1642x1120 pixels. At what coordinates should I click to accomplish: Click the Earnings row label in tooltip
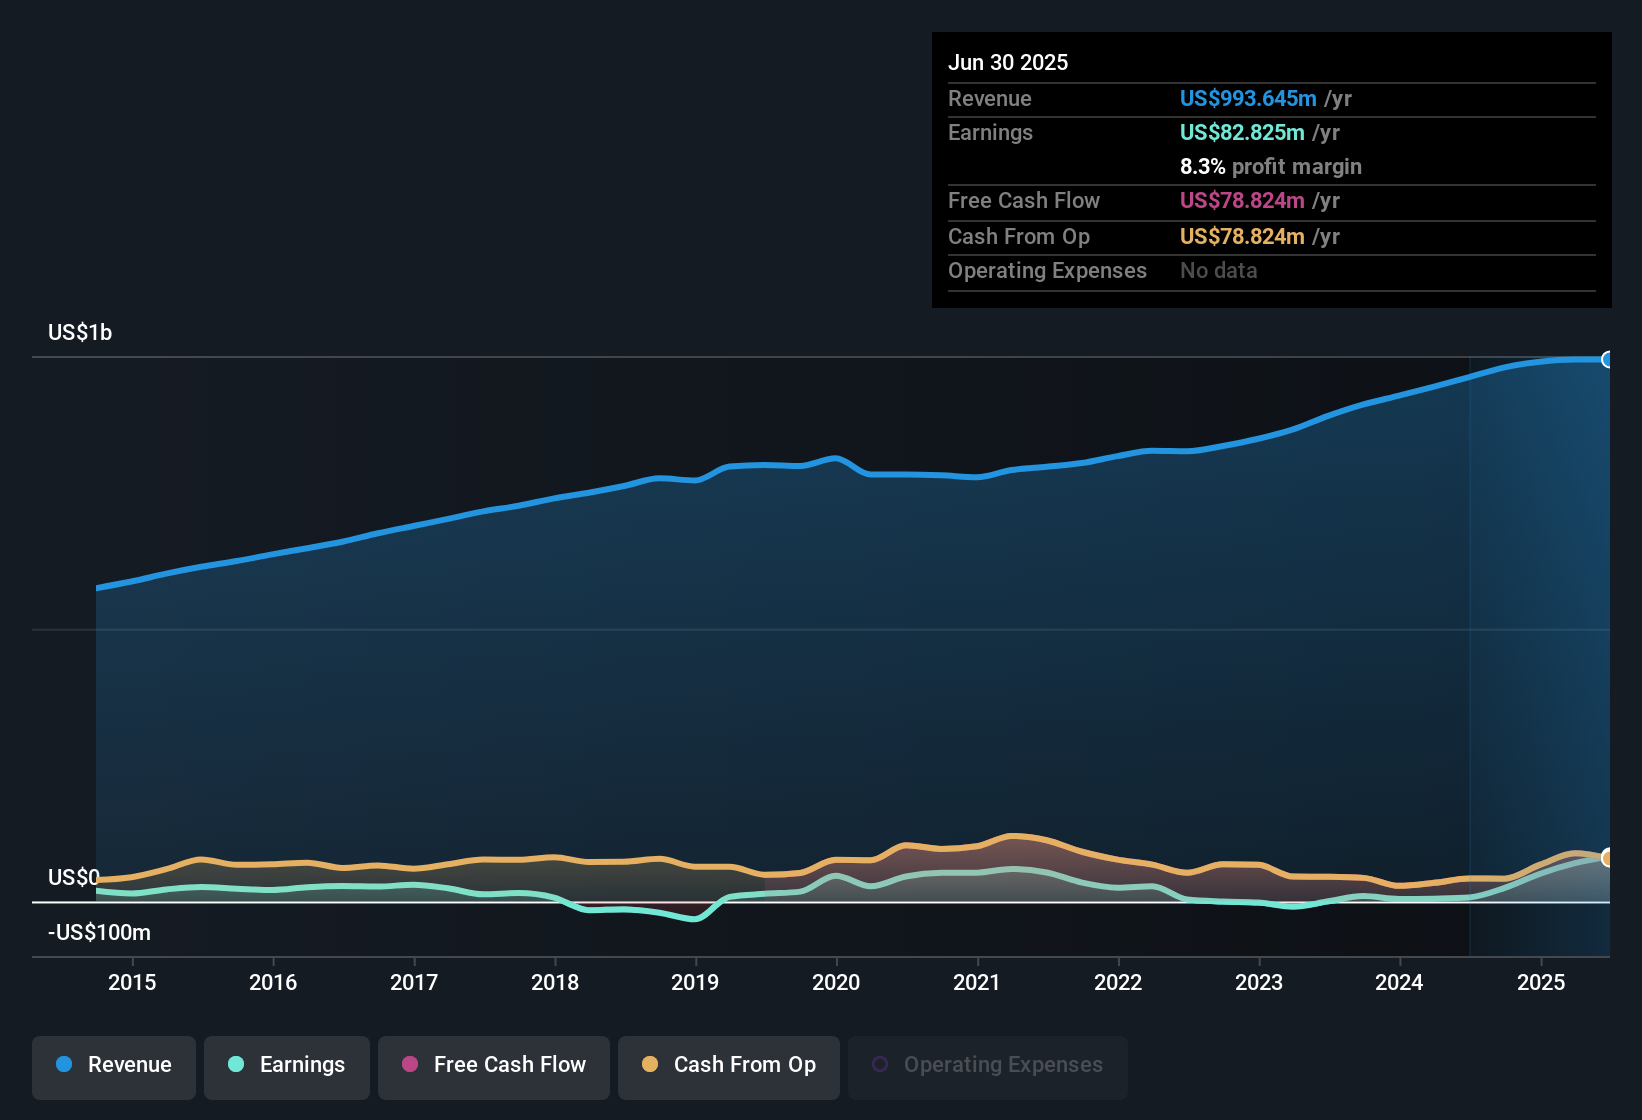990,132
